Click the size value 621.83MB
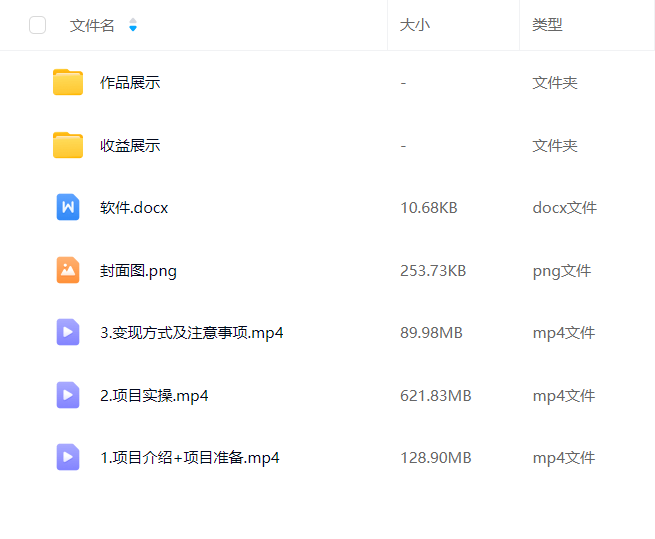This screenshot has height=539, width=655. coord(436,396)
